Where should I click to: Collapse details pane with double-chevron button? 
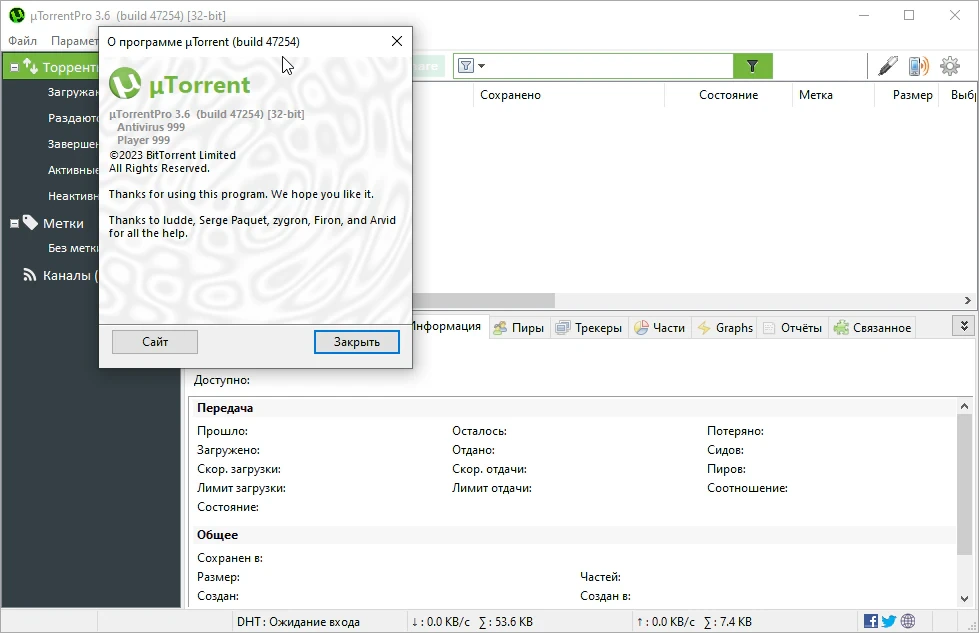(964, 326)
